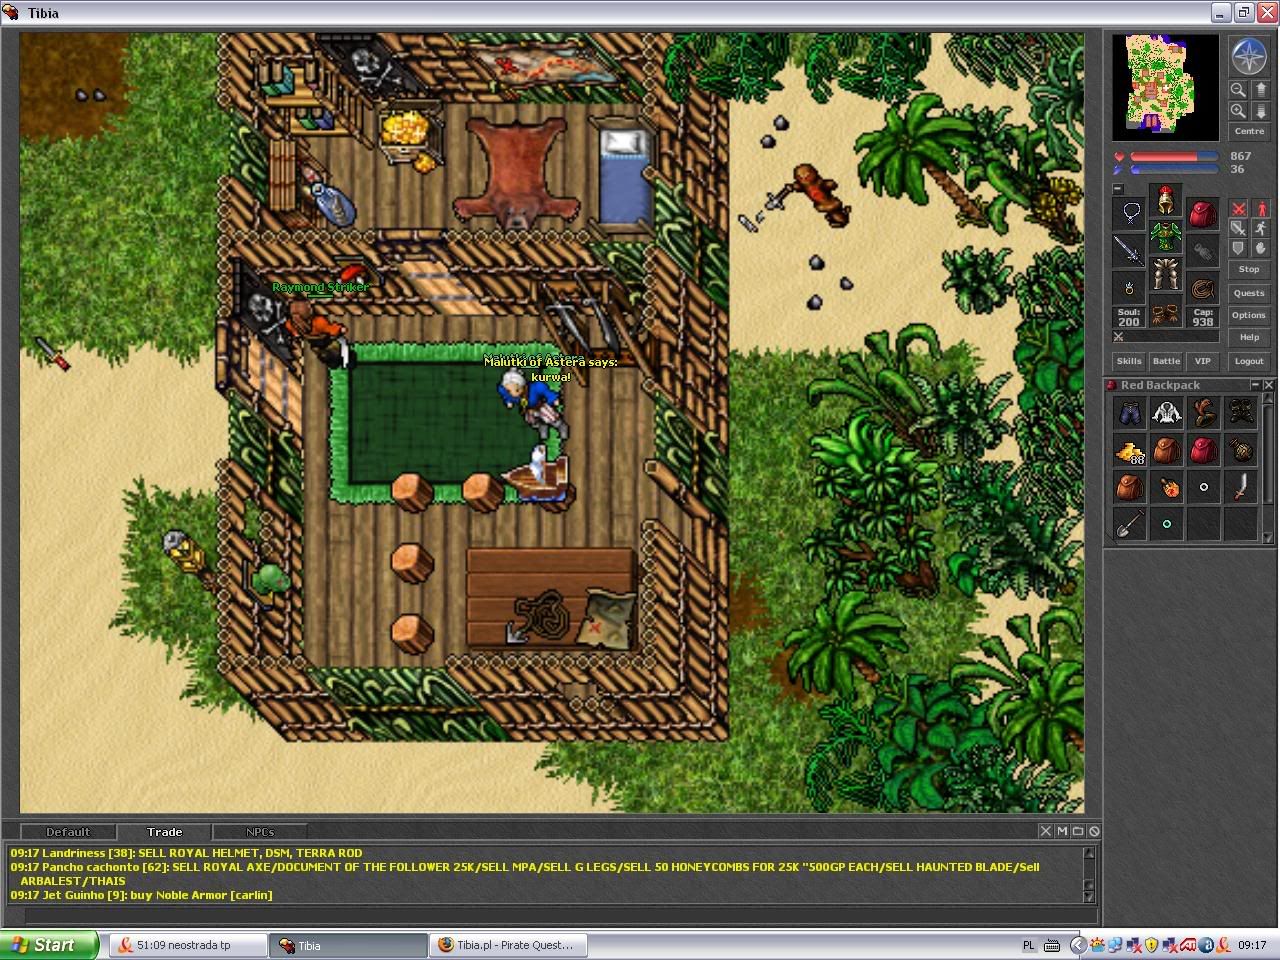Select the teal ring item
This screenshot has height=960, width=1280.
[x=1167, y=523]
